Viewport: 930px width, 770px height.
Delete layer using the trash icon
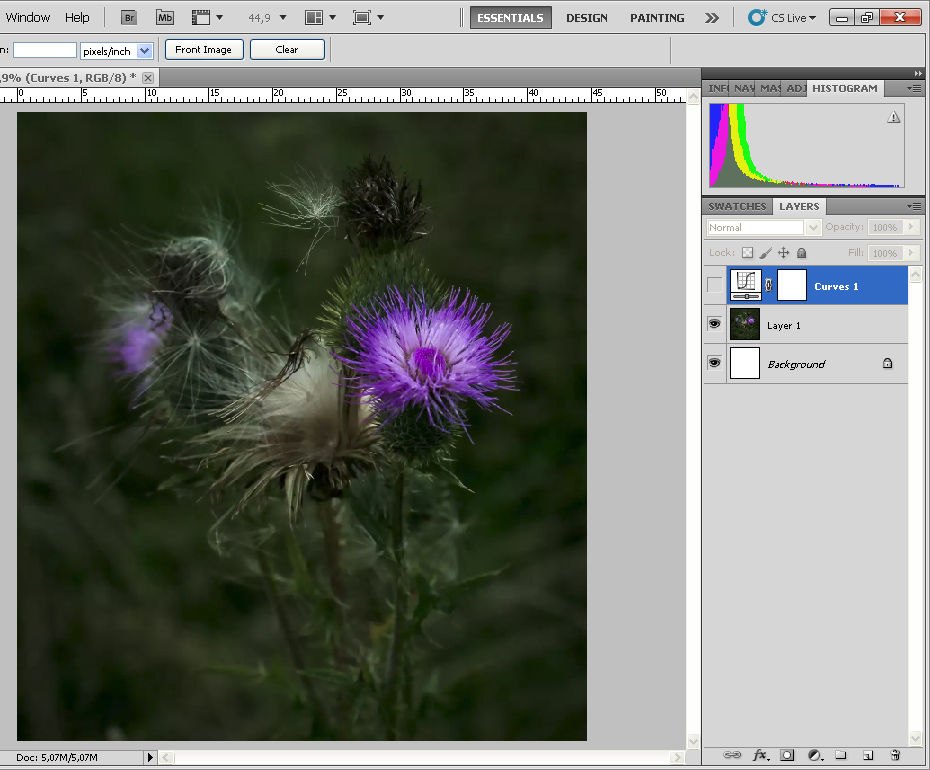(895, 755)
